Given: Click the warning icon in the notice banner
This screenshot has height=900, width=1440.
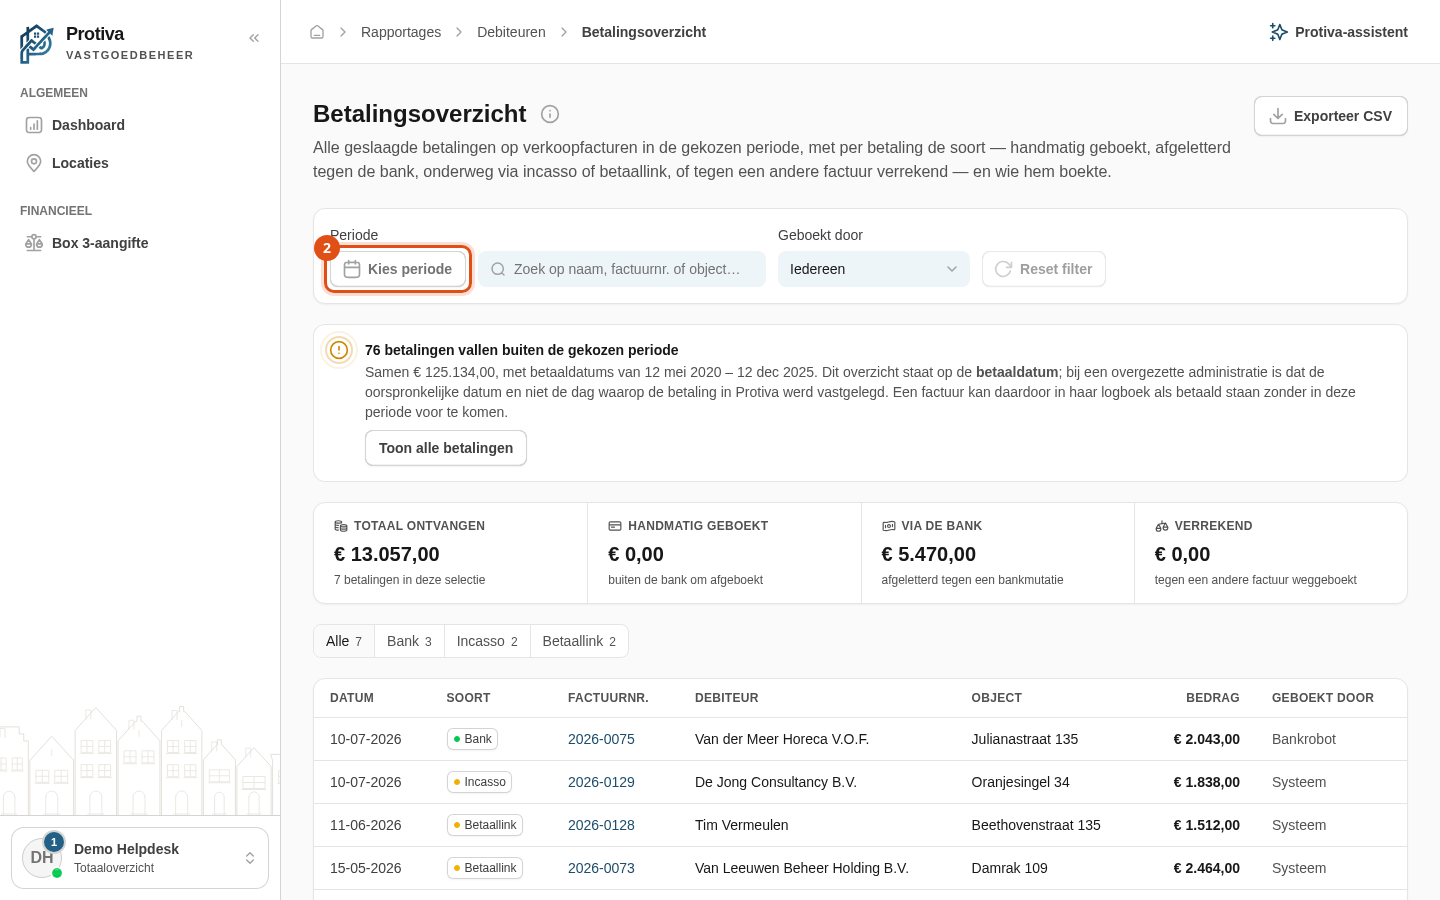Looking at the screenshot, I should (x=339, y=350).
